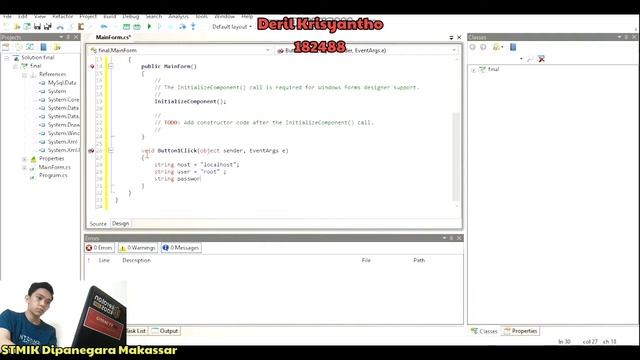Click the red X clear-search icon in Classes panel
This screenshot has width=640, height=360.
tap(541, 59)
